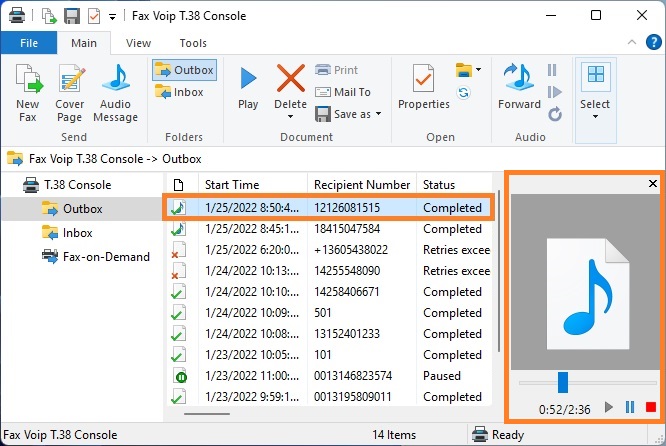Select the row for recipient 13152401233
Screen dimensions: 666x446
coord(328,333)
